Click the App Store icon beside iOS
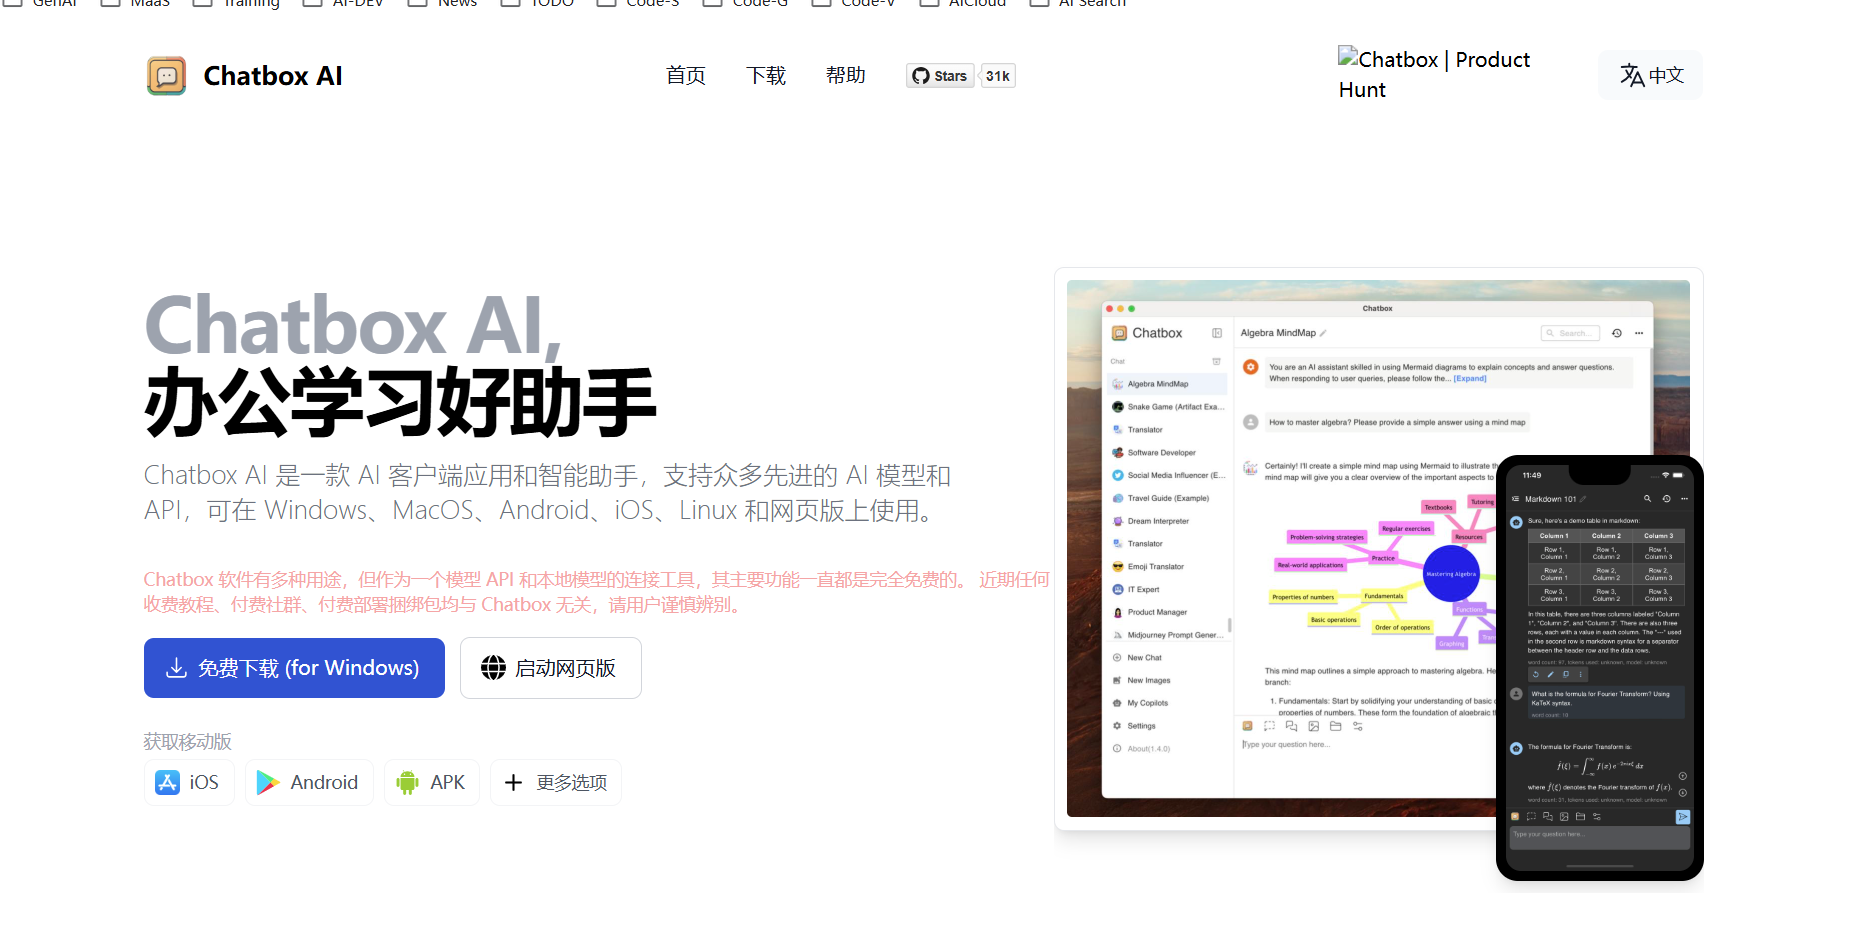 tap(167, 783)
